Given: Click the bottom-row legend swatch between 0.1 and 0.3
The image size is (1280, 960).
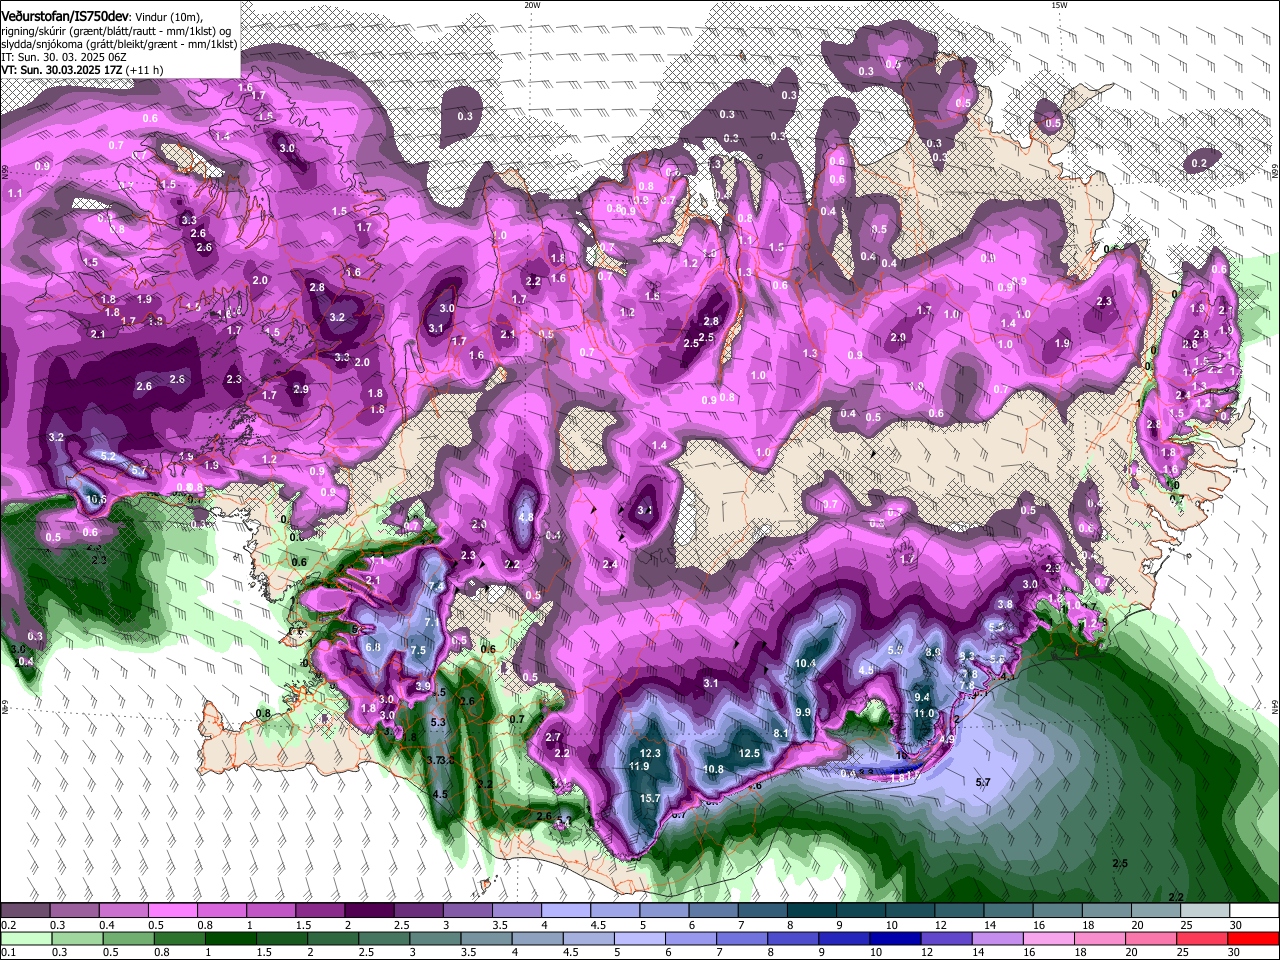Looking at the screenshot, I should coord(25,938).
